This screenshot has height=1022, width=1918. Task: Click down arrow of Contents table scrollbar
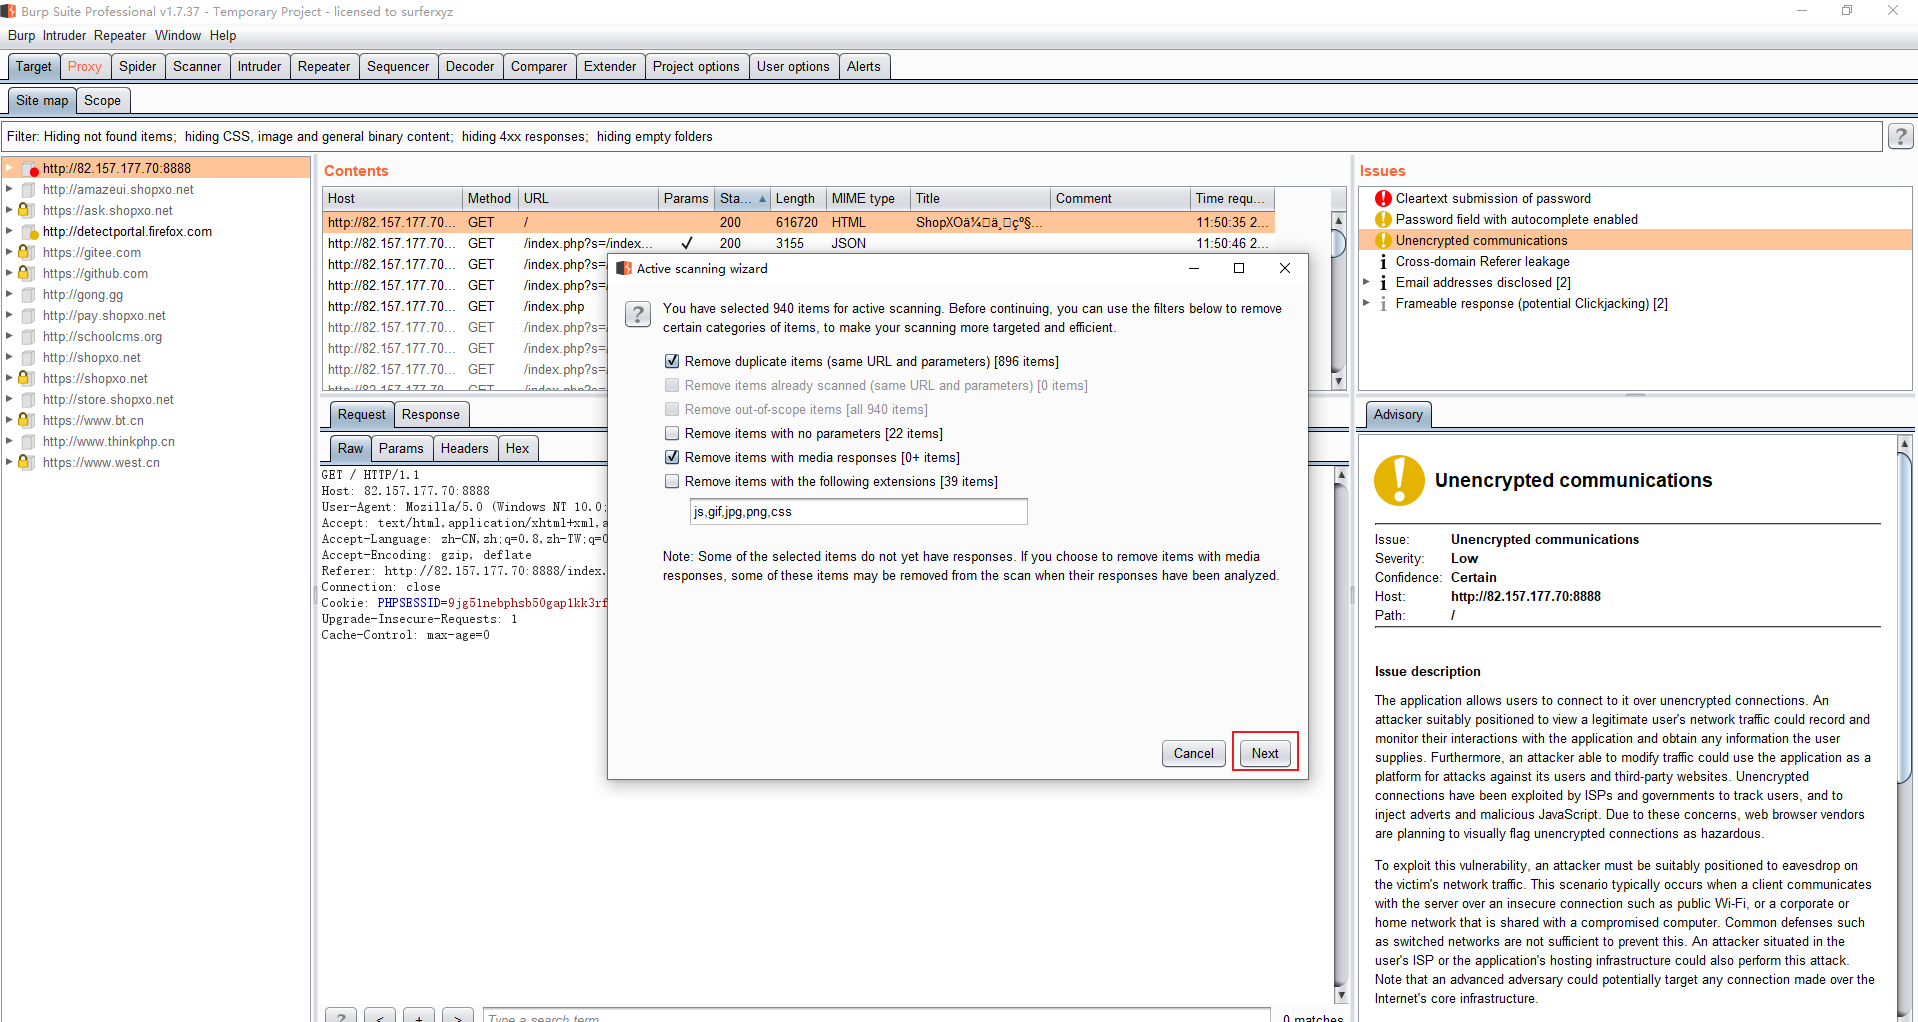coord(1338,381)
